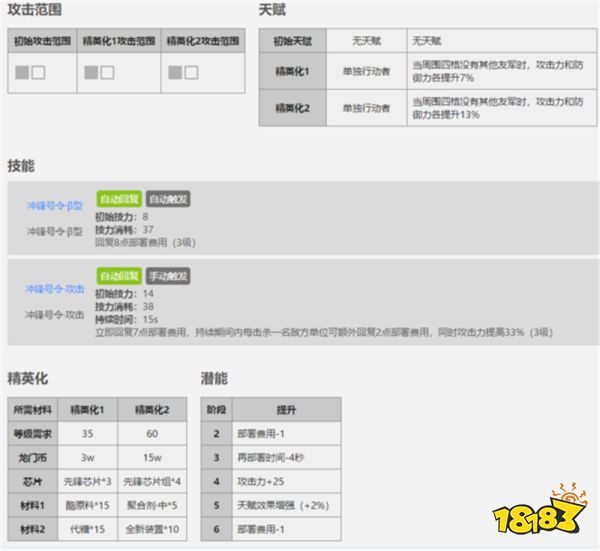
Task: Click the 单独行动者 talent name in the 精英化2 row
Action: (366, 108)
